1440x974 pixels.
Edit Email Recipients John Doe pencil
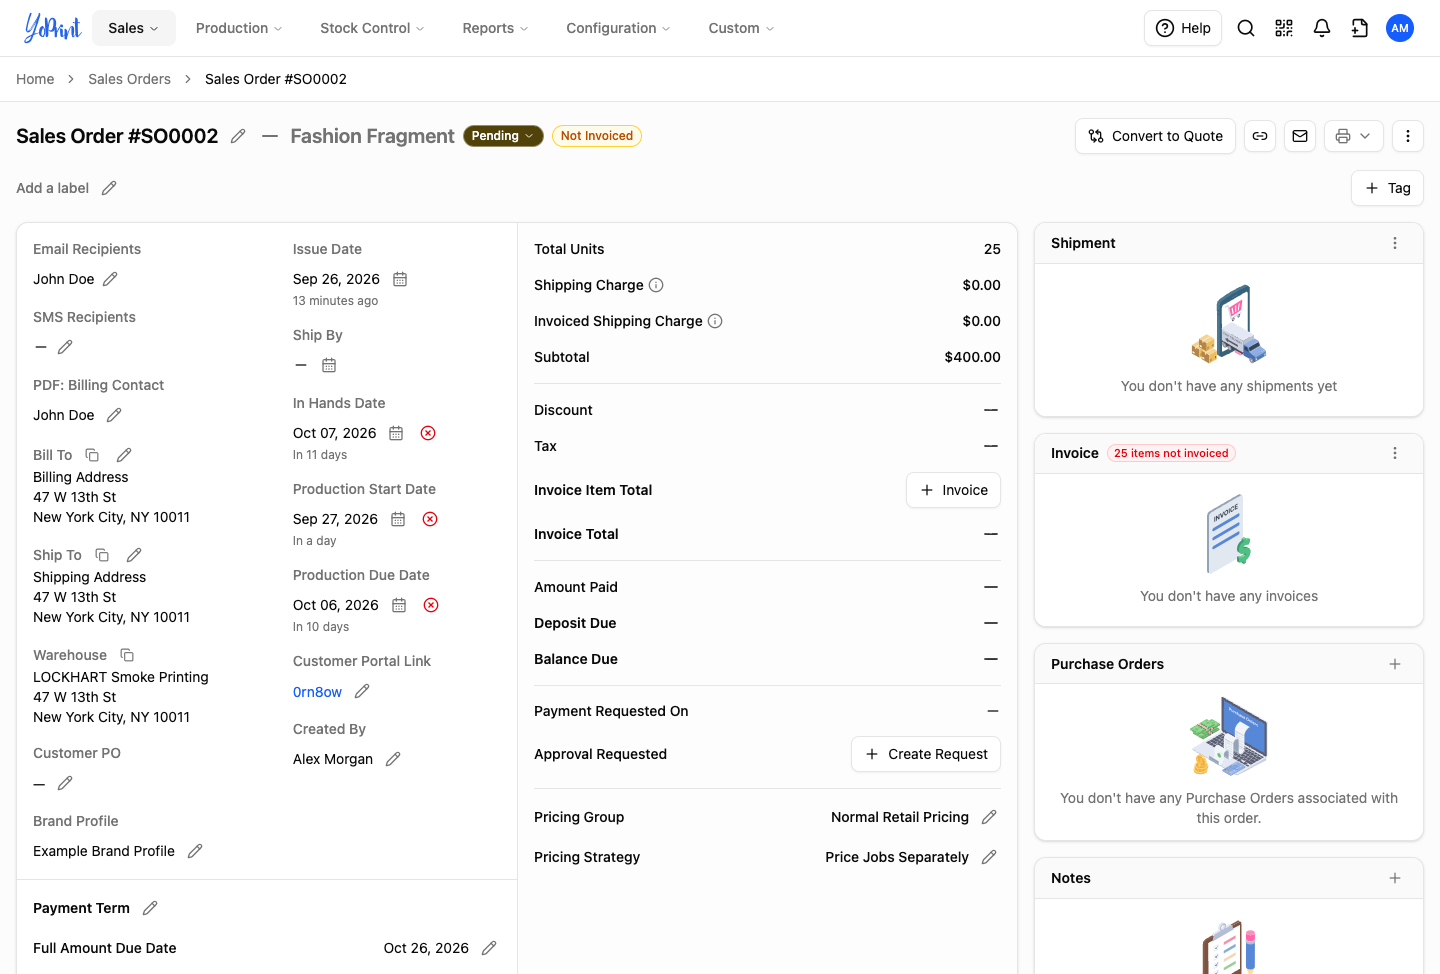pos(111,279)
